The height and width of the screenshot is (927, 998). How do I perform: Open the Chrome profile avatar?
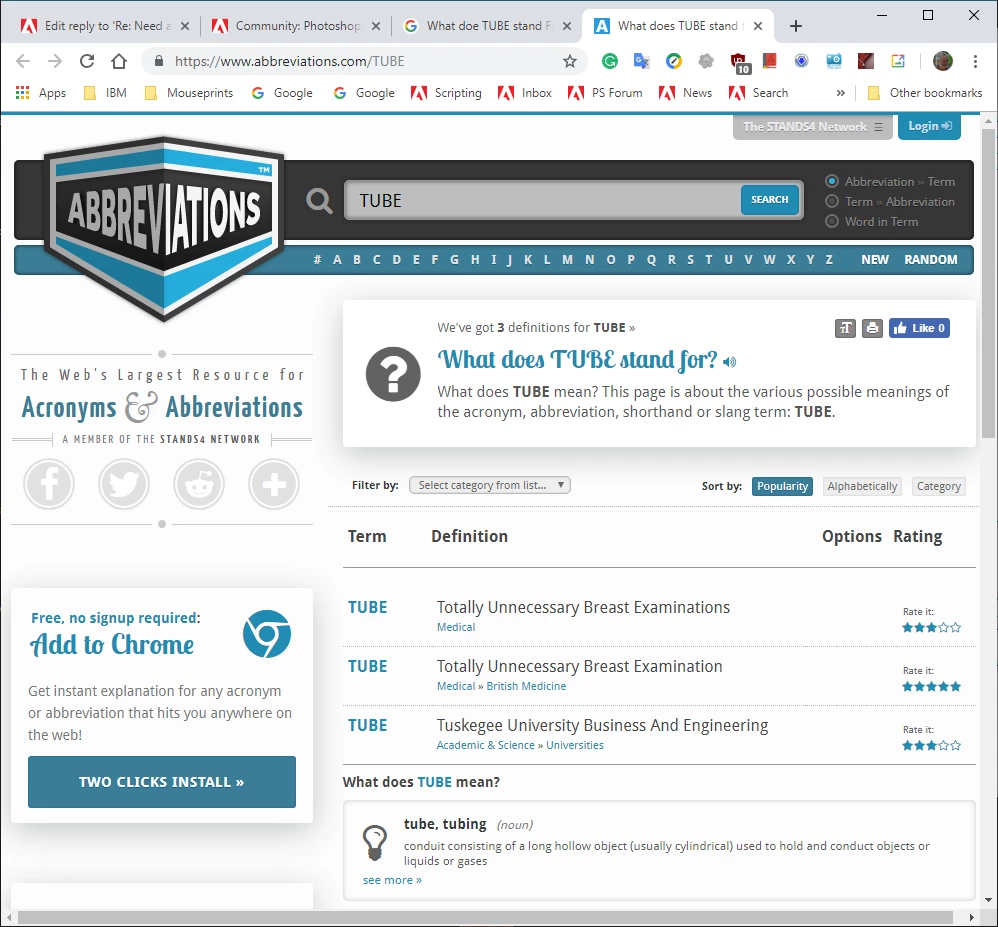click(x=943, y=61)
